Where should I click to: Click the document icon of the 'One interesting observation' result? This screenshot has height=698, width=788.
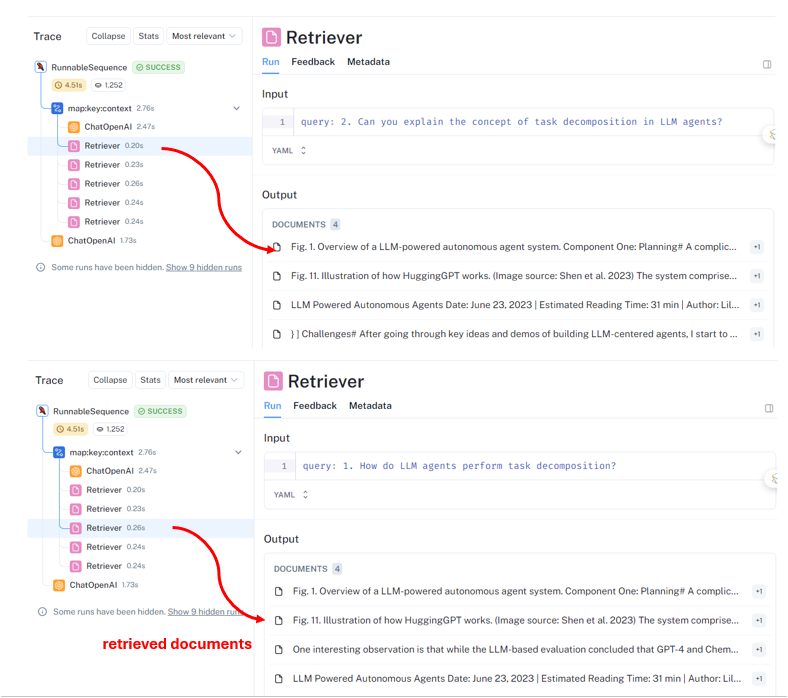pyautogui.click(x=279, y=650)
